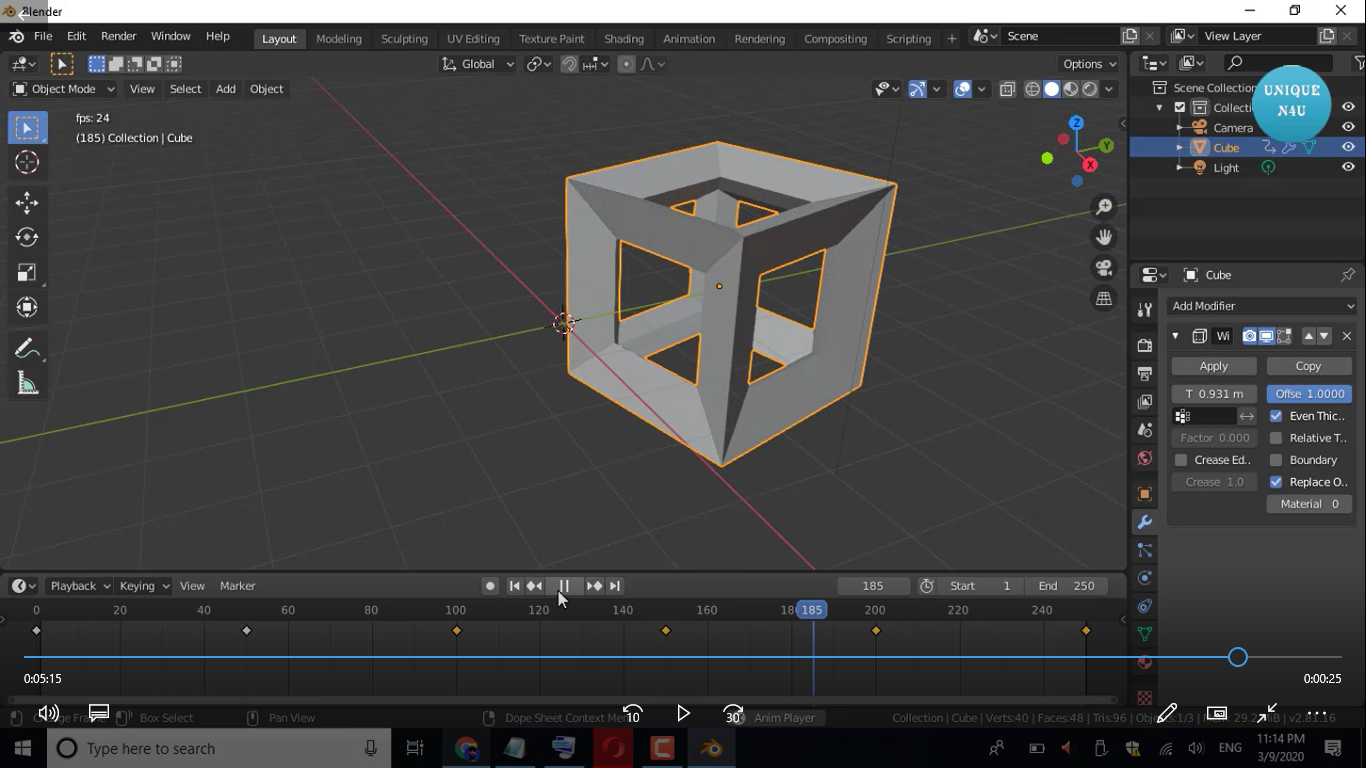The image size is (1366, 768).
Task: Select the Rotate tool
Action: 27,237
